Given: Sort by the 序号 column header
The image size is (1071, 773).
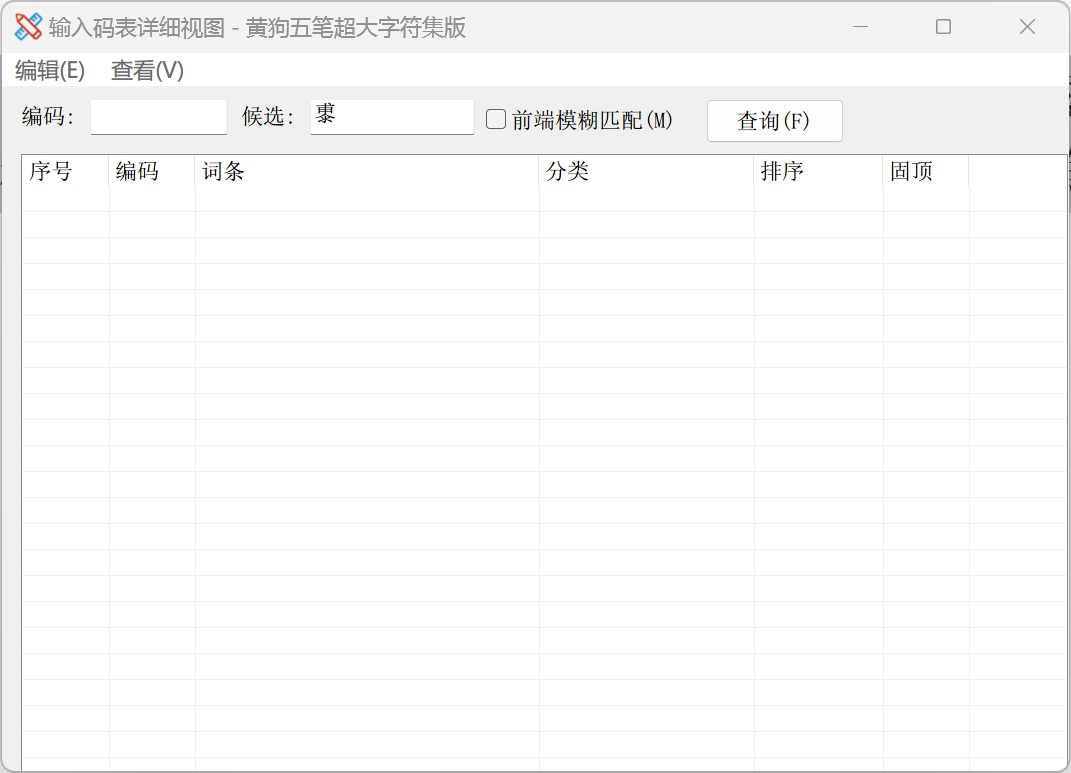Looking at the screenshot, I should pyautogui.click(x=65, y=172).
